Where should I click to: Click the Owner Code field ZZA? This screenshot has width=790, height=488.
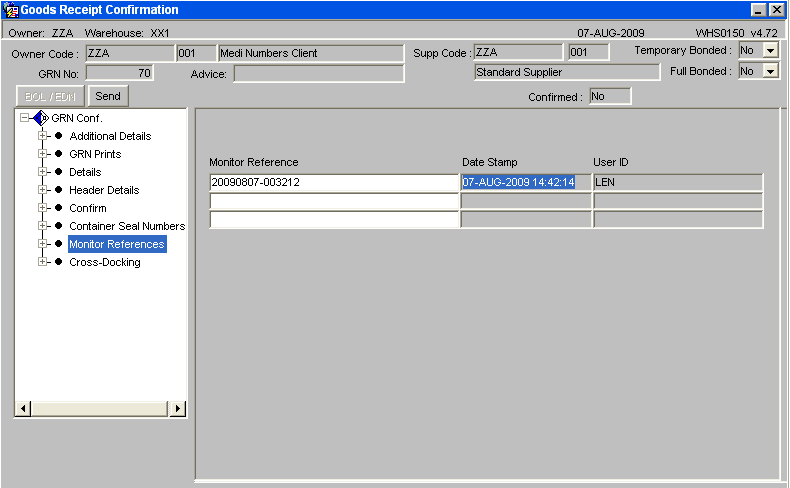point(130,53)
